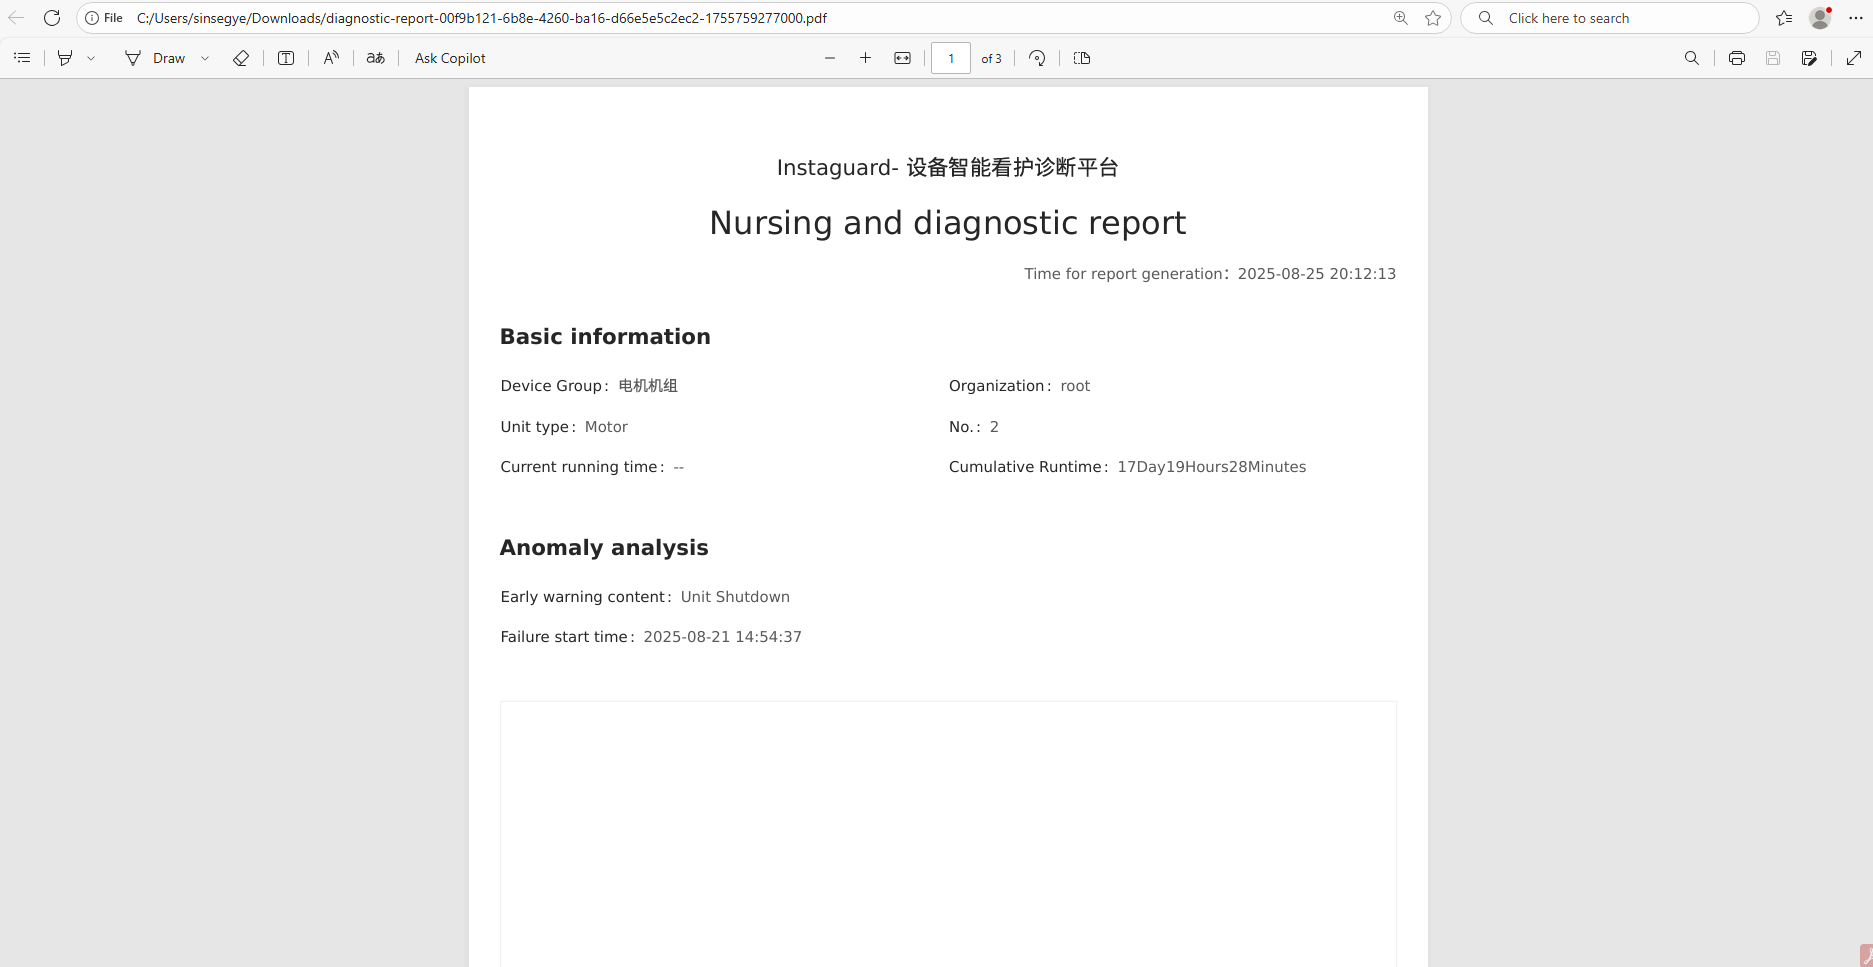The height and width of the screenshot is (967, 1873).
Task: Click the Save icon in PDF toolbar
Action: [x=1773, y=58]
